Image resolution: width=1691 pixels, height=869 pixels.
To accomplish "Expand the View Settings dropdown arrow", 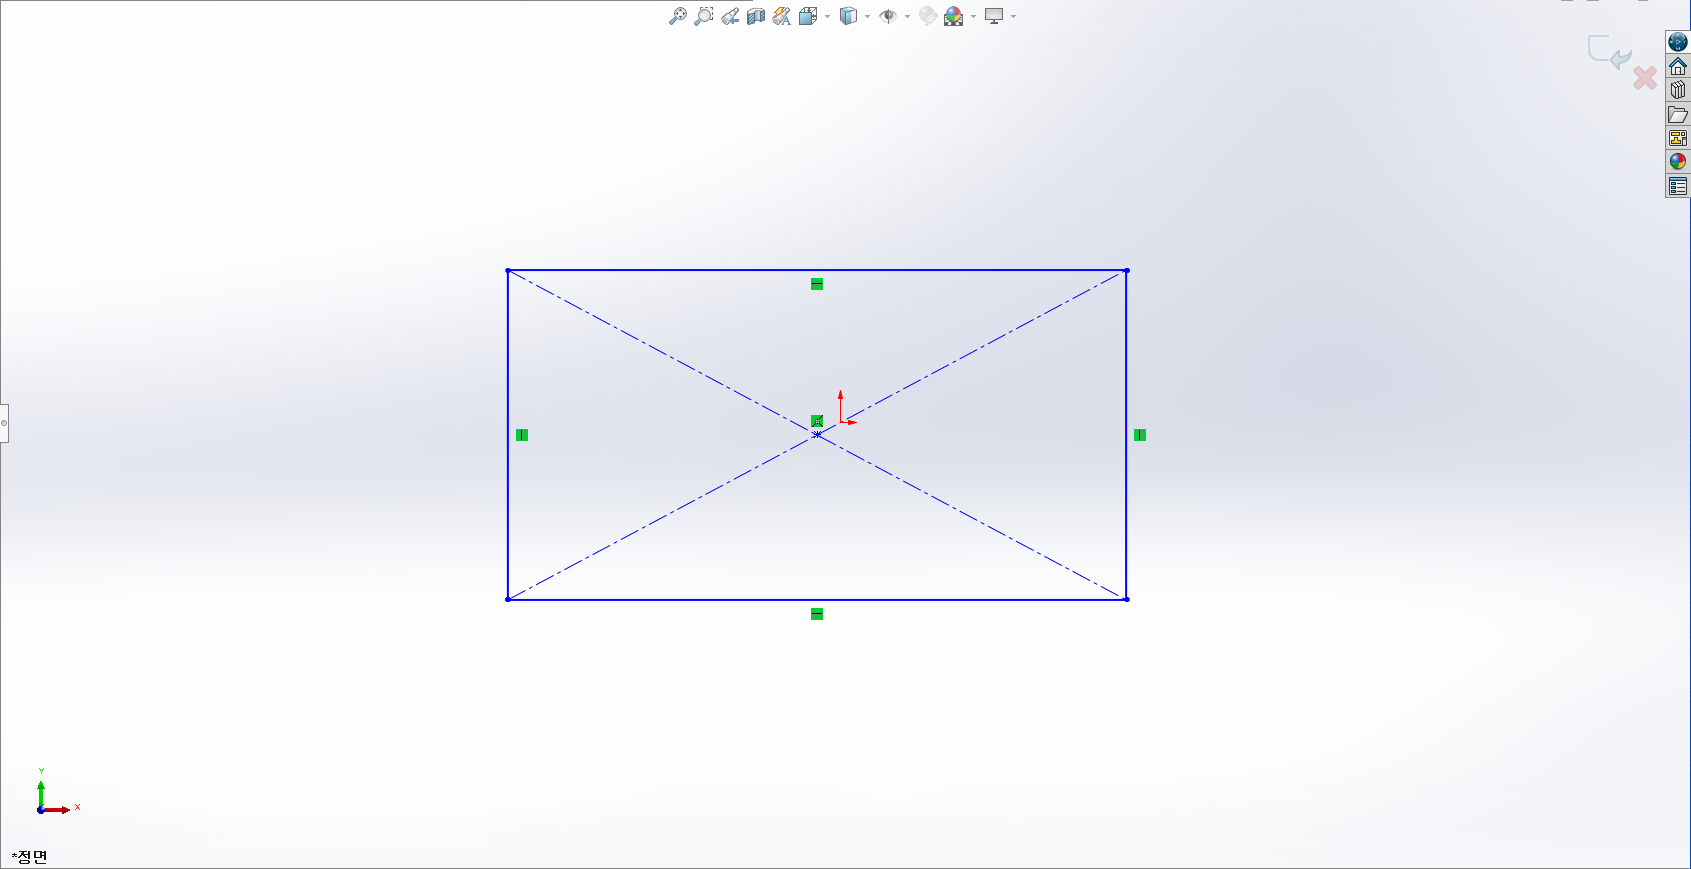I will coord(1013,17).
